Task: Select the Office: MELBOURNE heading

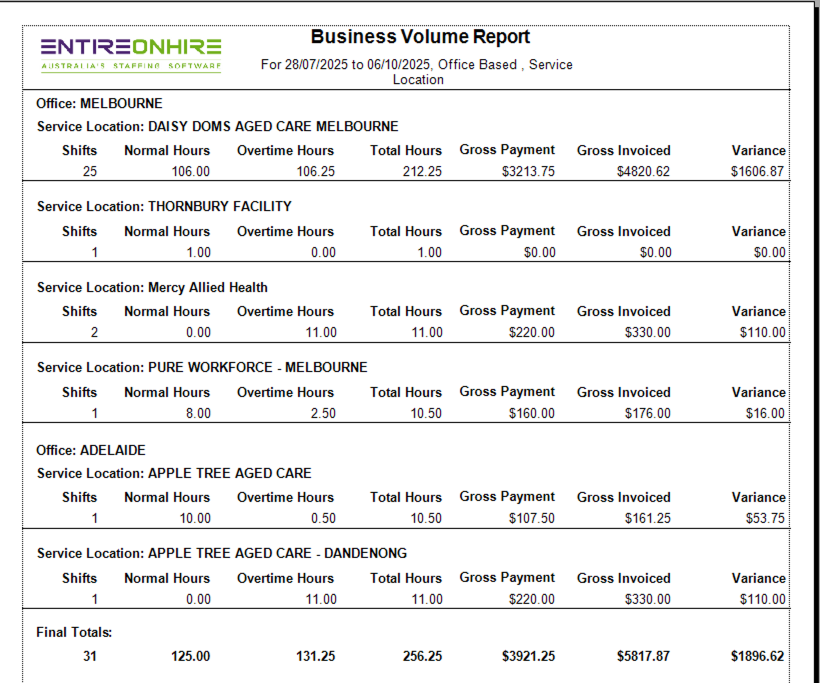Action: [x=99, y=103]
